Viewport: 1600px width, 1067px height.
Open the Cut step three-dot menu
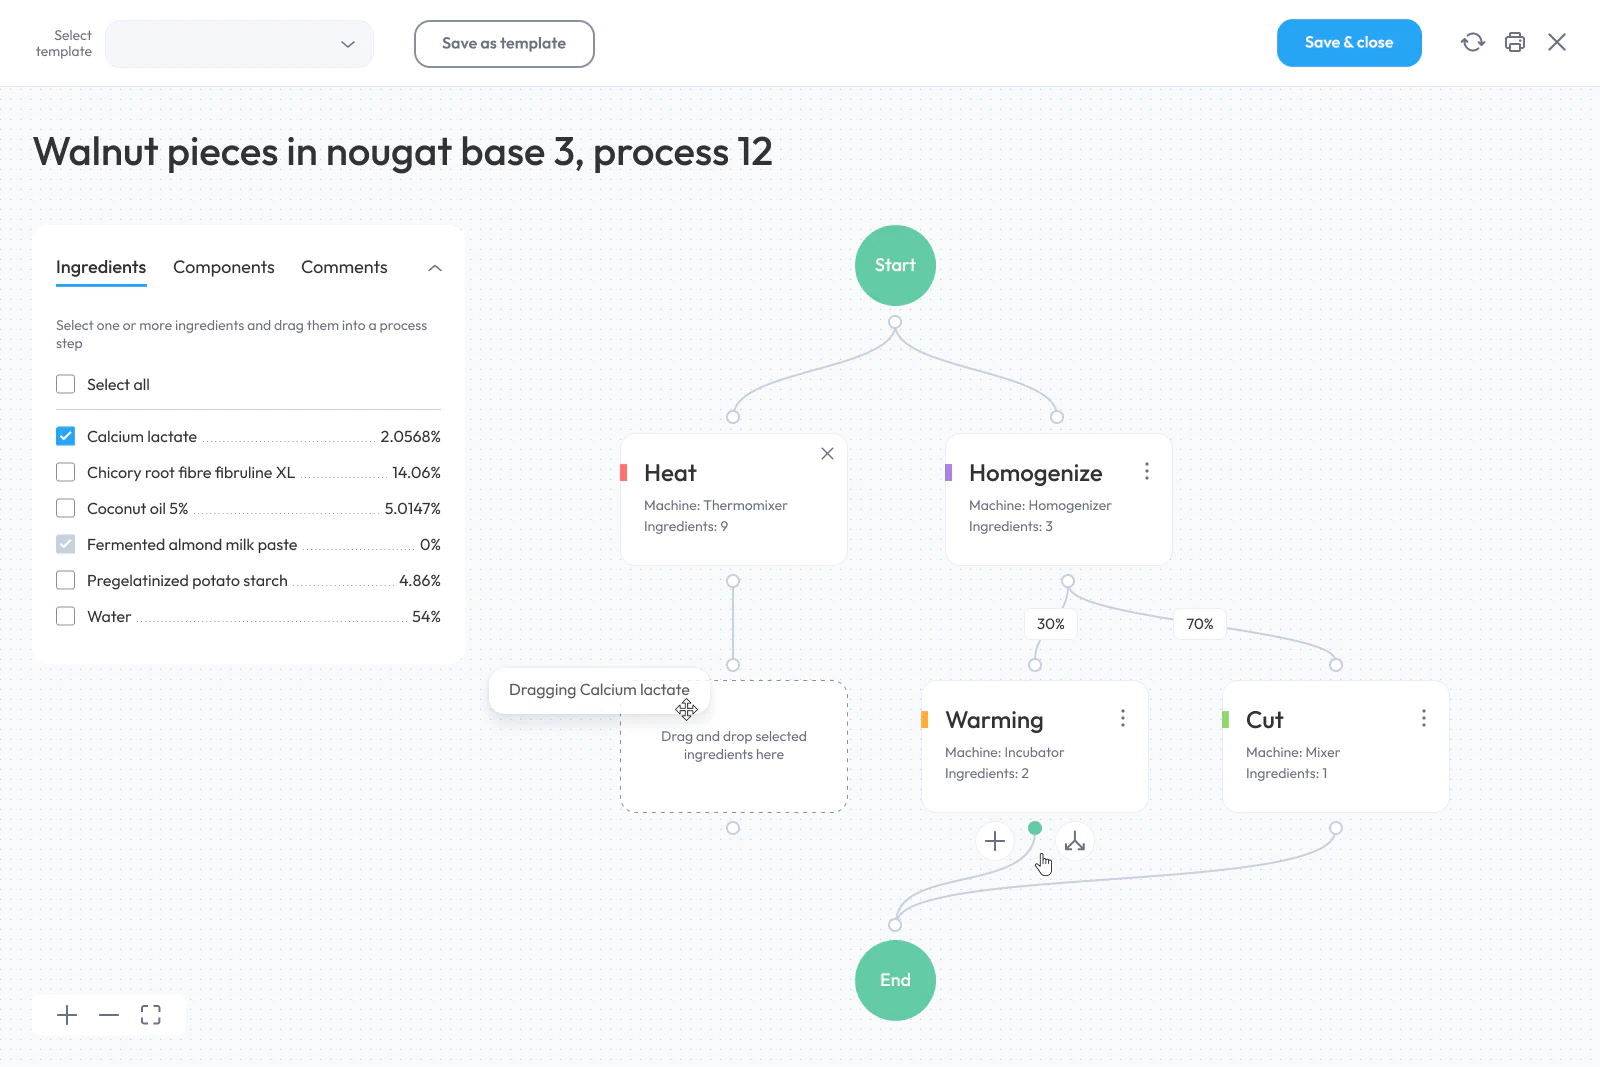point(1424,718)
